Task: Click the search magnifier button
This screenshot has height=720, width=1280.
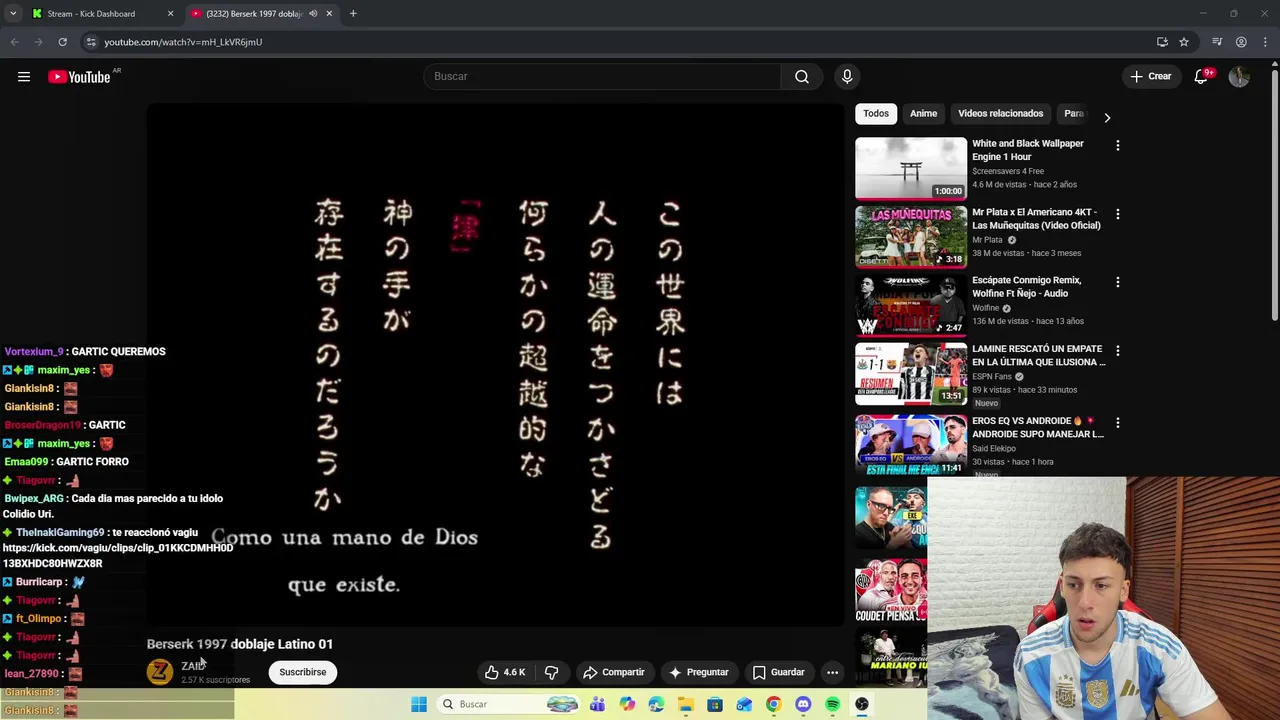Action: [802, 76]
